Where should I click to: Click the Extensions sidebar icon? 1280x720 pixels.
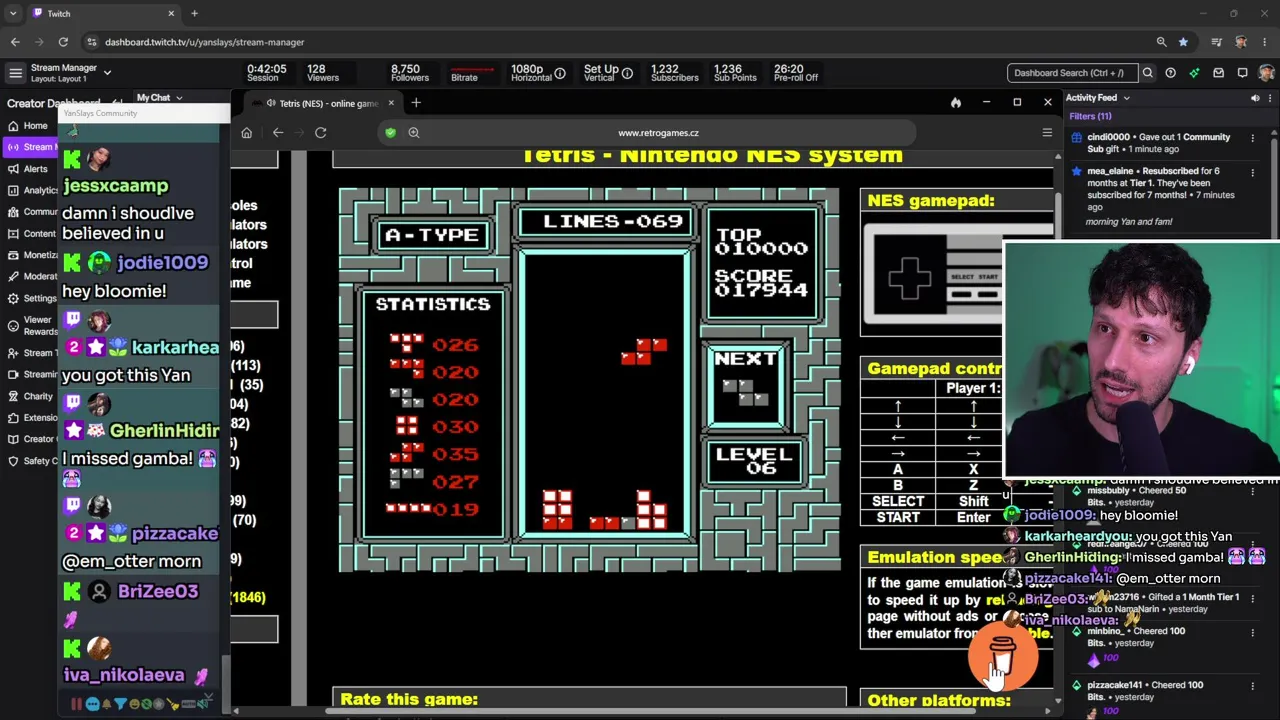(x=13, y=417)
